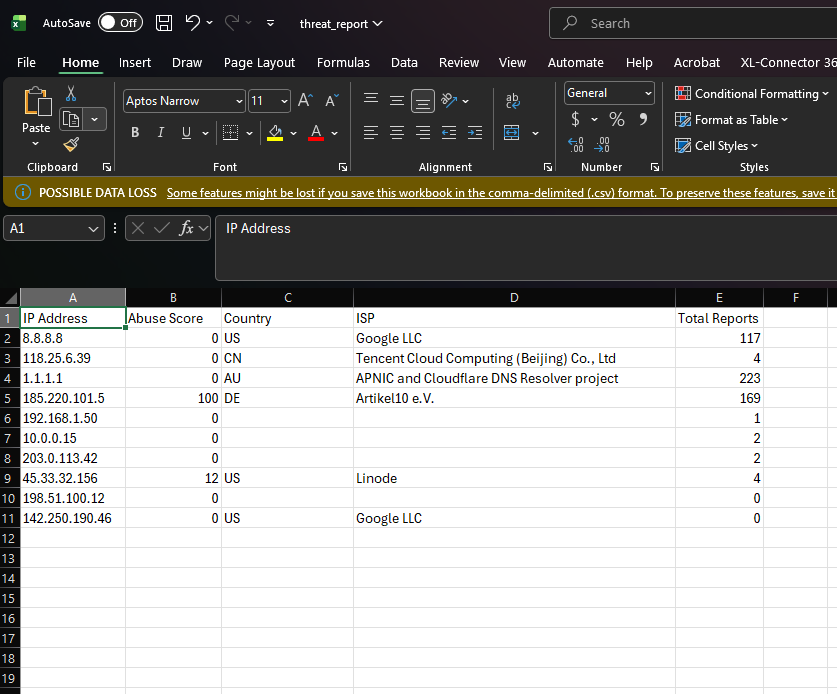Switch to the Review tab
837x694 pixels.
459,62
